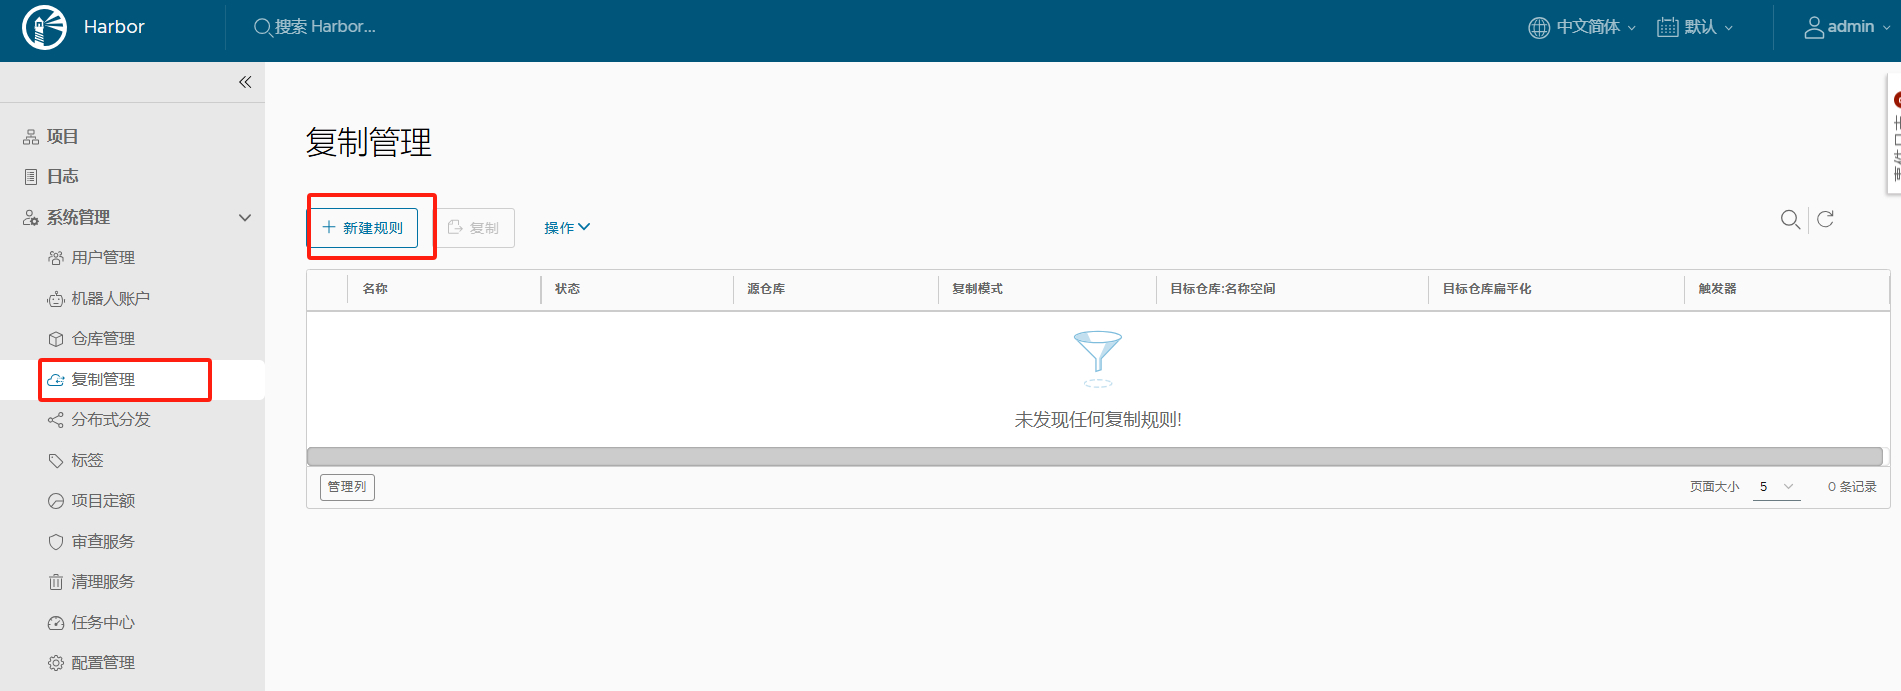
Task: Click the 项目 icon in sidebar
Action: pyautogui.click(x=31, y=137)
